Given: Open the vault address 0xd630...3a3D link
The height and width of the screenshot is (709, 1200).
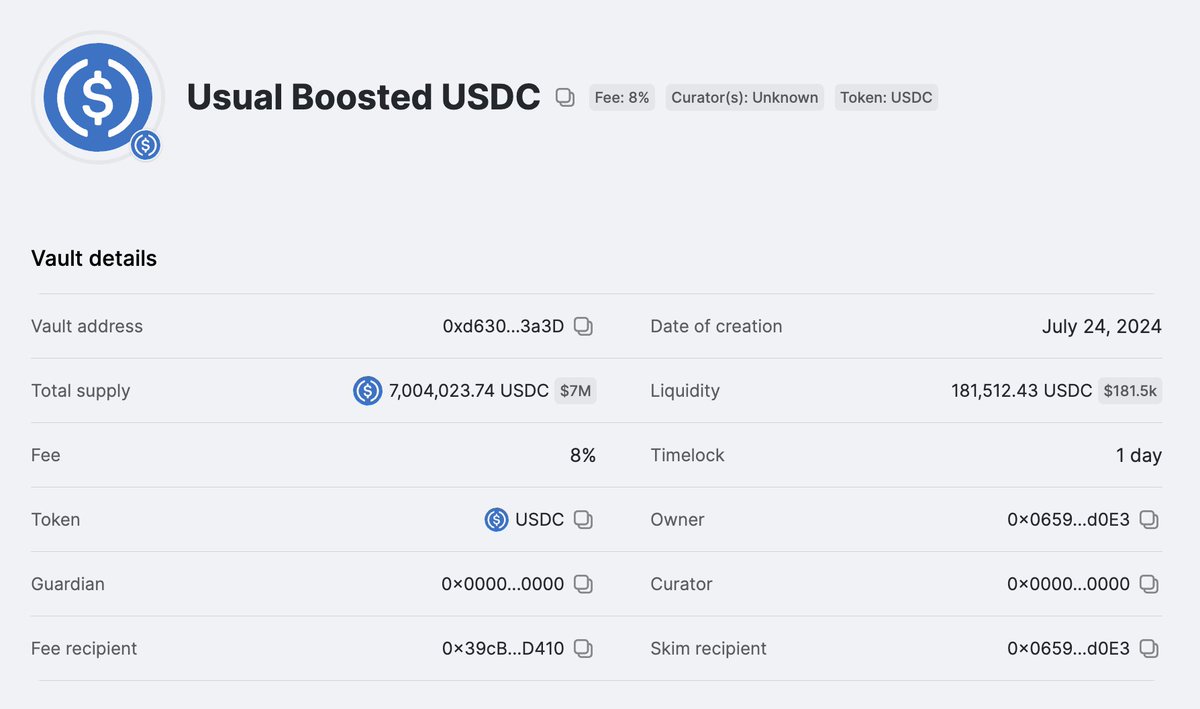Looking at the screenshot, I should click(x=503, y=326).
